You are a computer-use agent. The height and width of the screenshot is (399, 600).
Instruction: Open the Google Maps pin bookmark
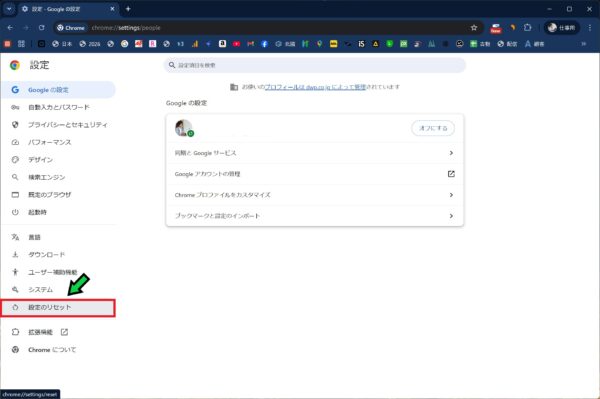pos(320,44)
